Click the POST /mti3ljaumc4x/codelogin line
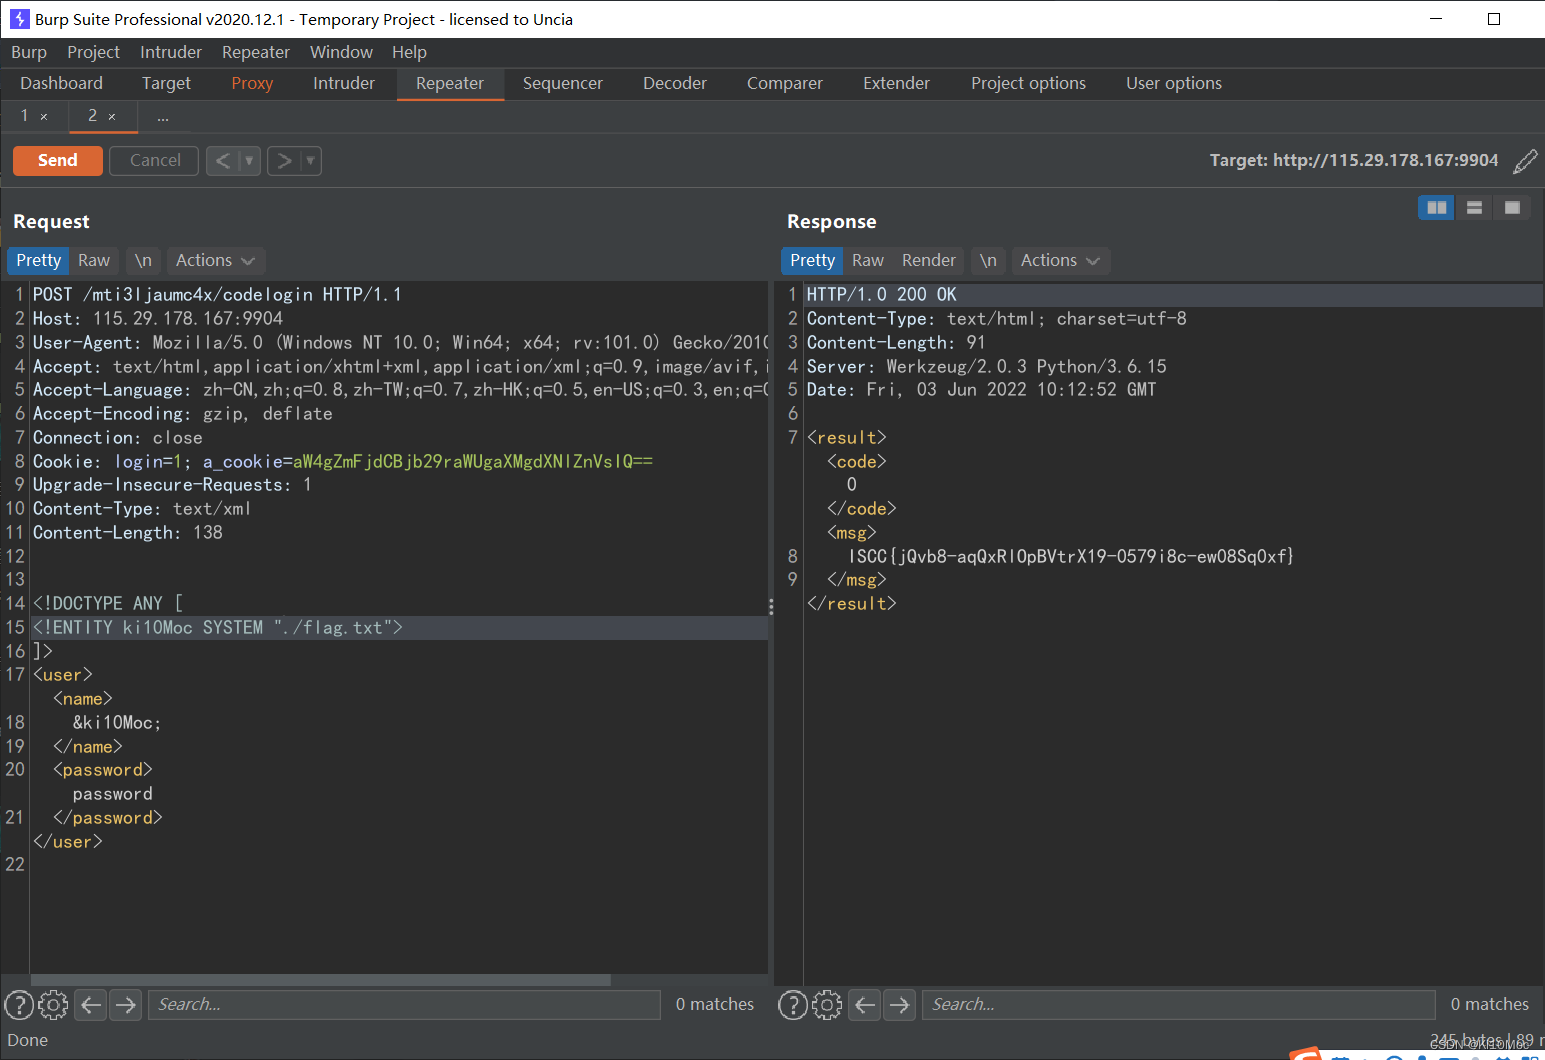Viewport: 1545px width, 1060px height. [x=217, y=295]
